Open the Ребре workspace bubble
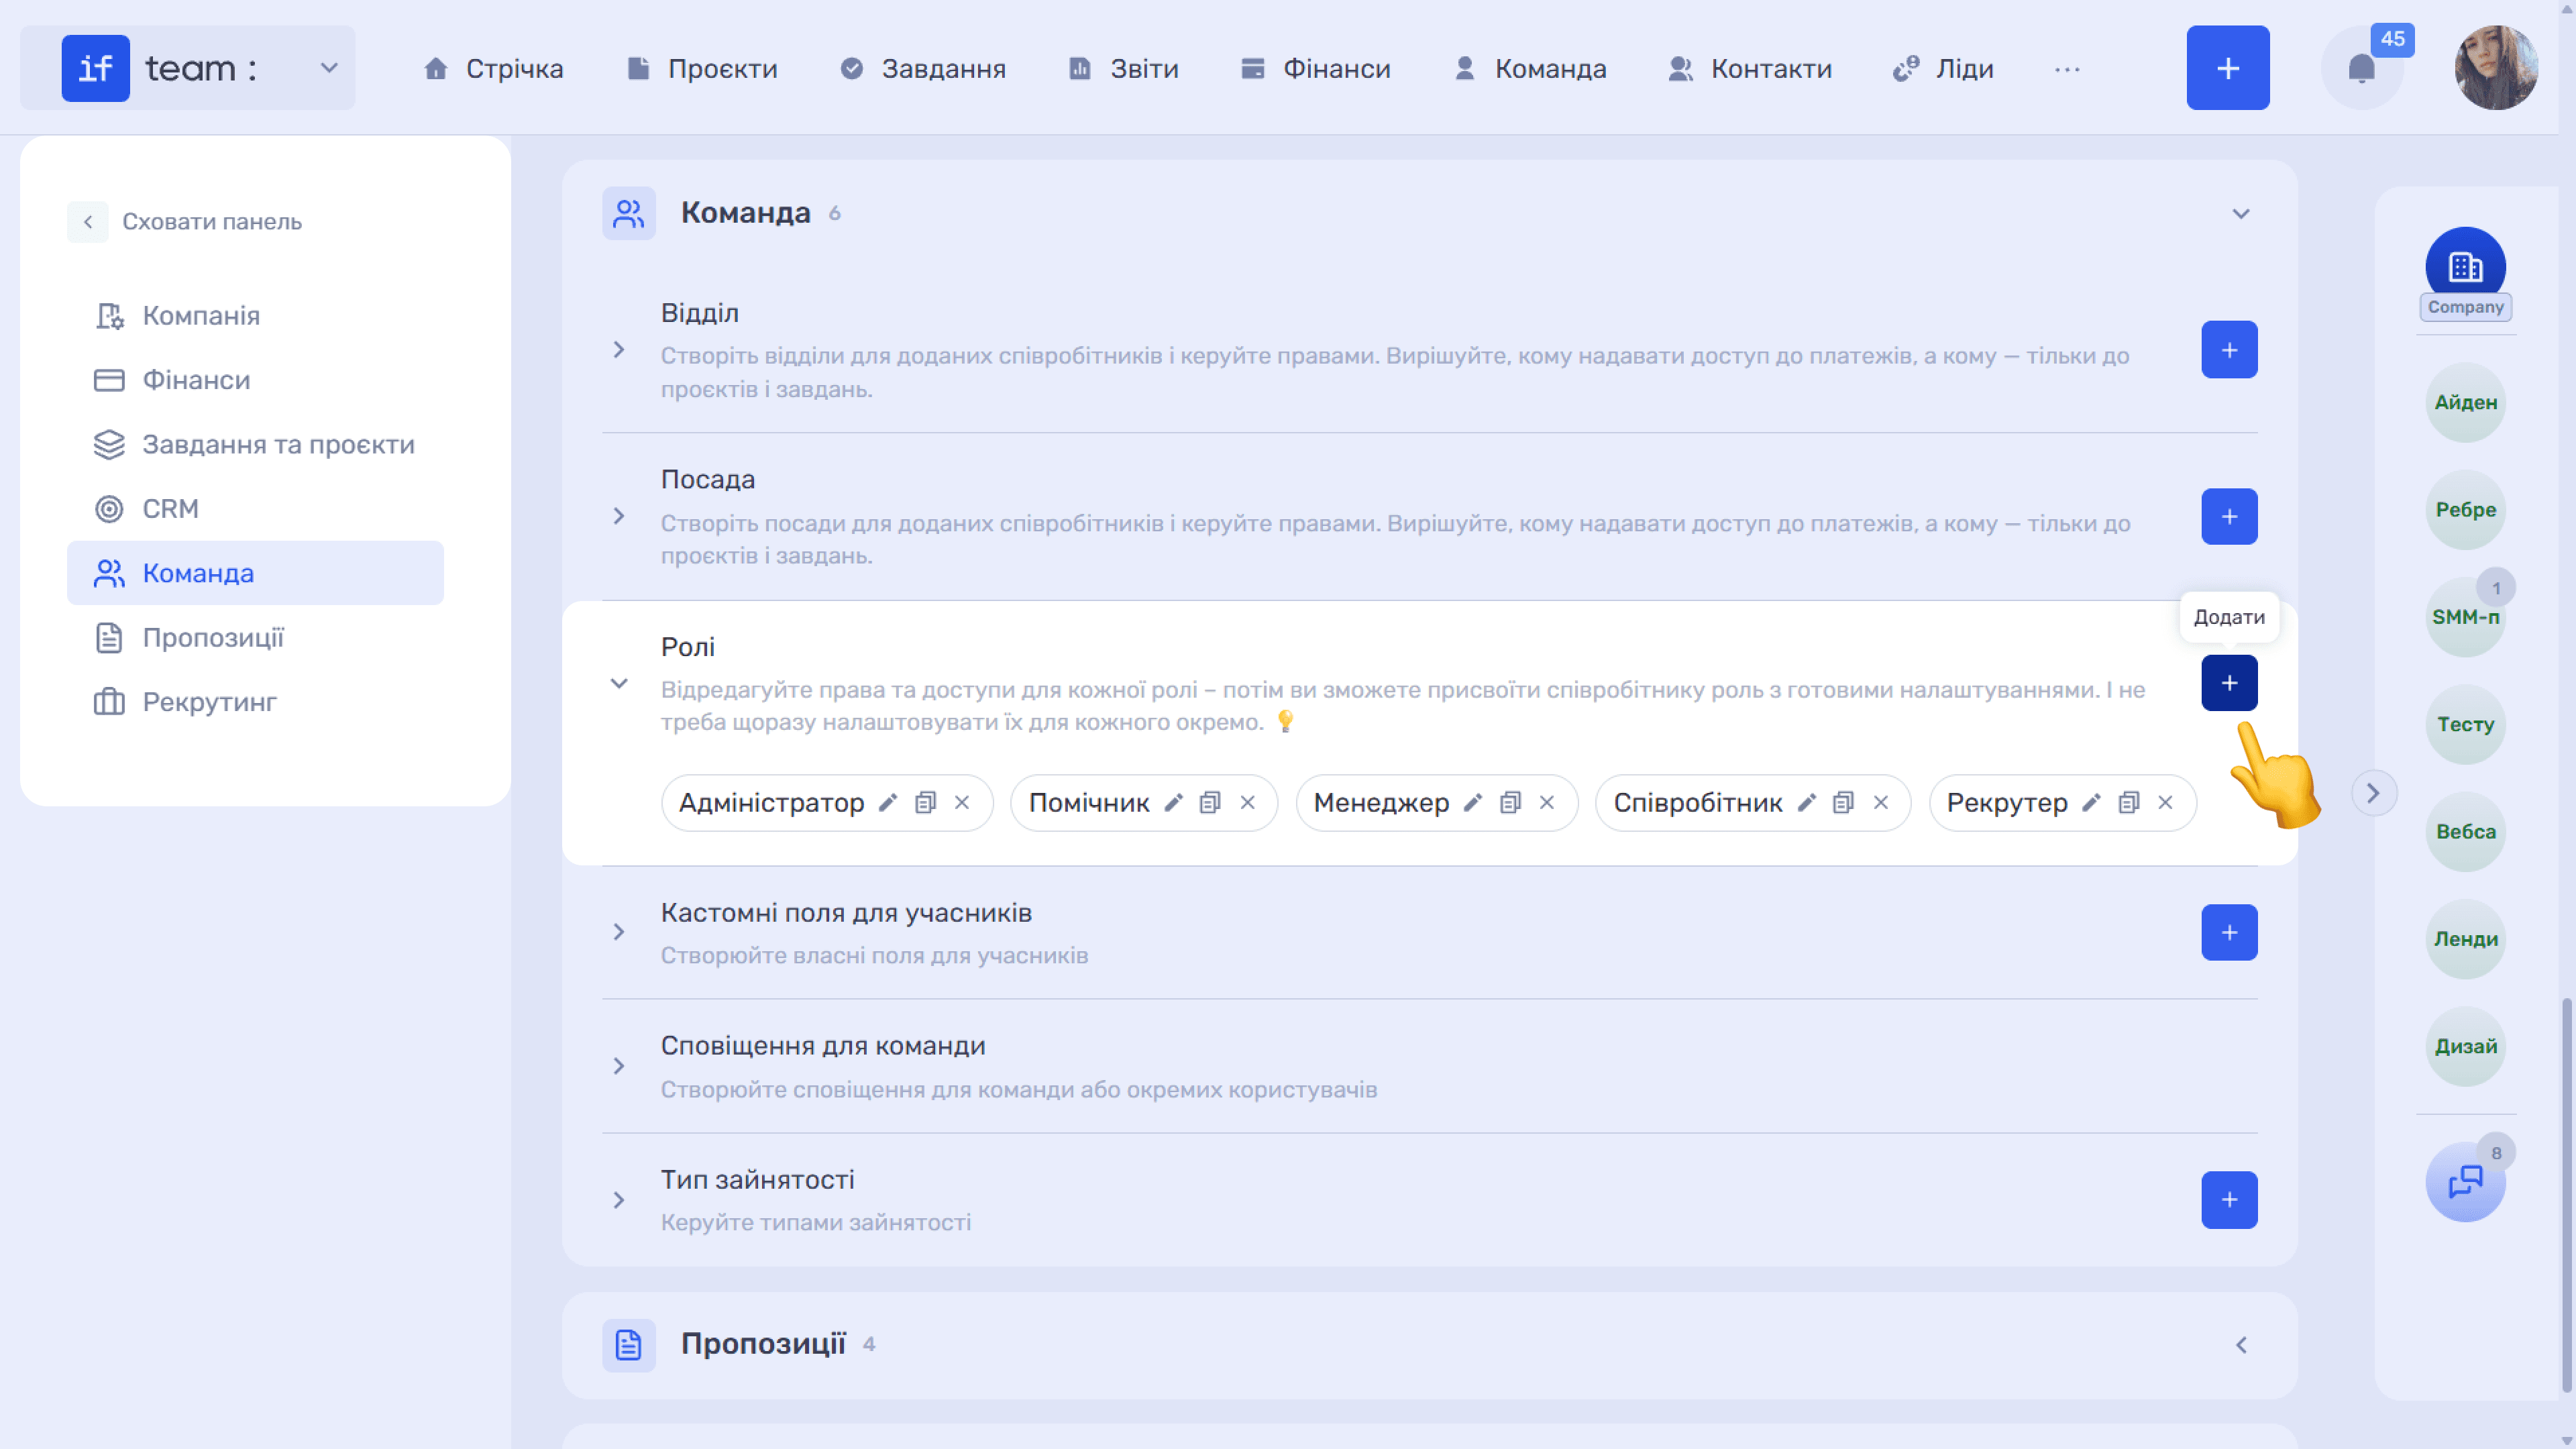The image size is (2576, 1449). 2465,510
